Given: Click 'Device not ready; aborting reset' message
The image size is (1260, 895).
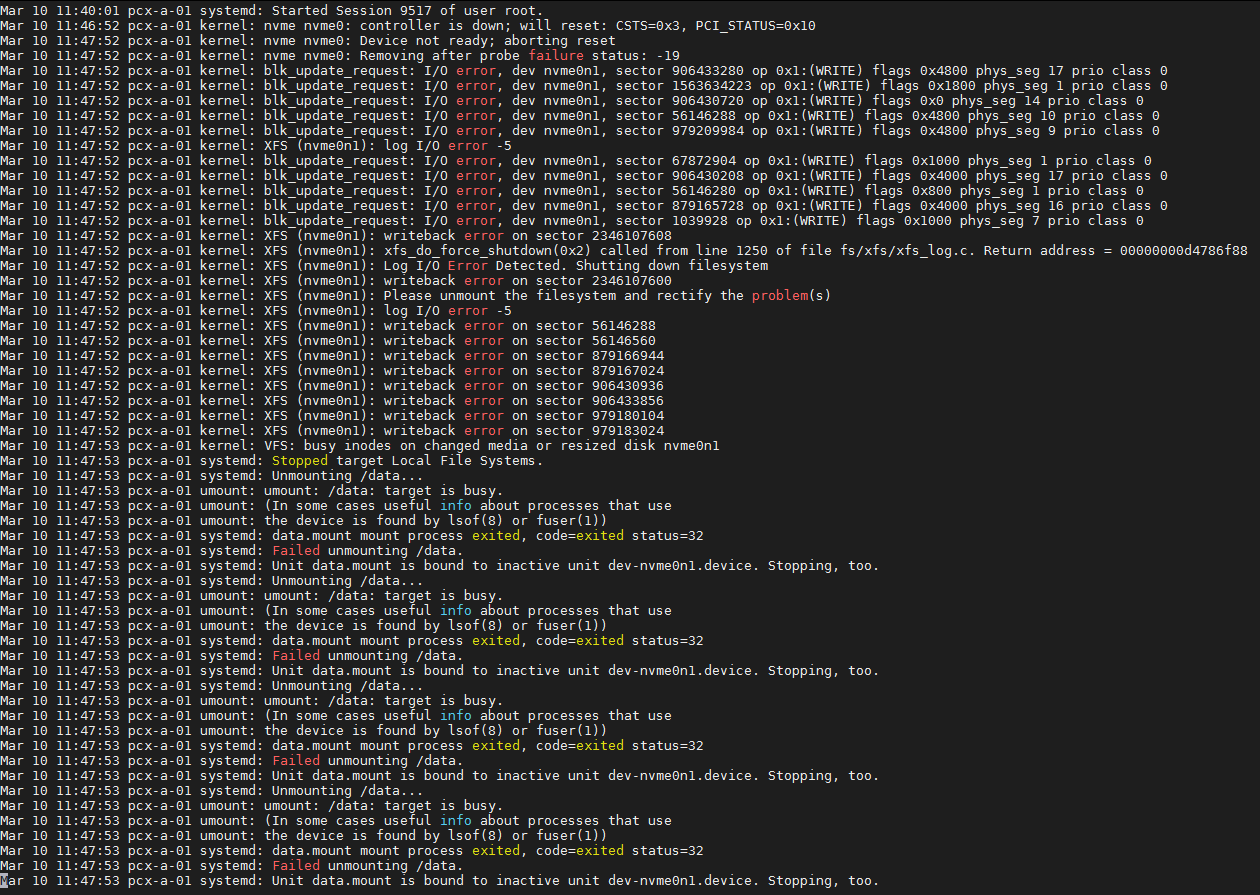Looking at the screenshot, I should [x=488, y=40].
